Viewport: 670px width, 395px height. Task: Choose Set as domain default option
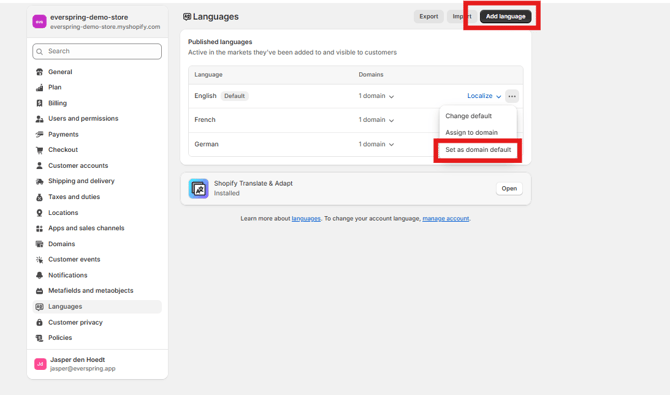[x=478, y=150]
